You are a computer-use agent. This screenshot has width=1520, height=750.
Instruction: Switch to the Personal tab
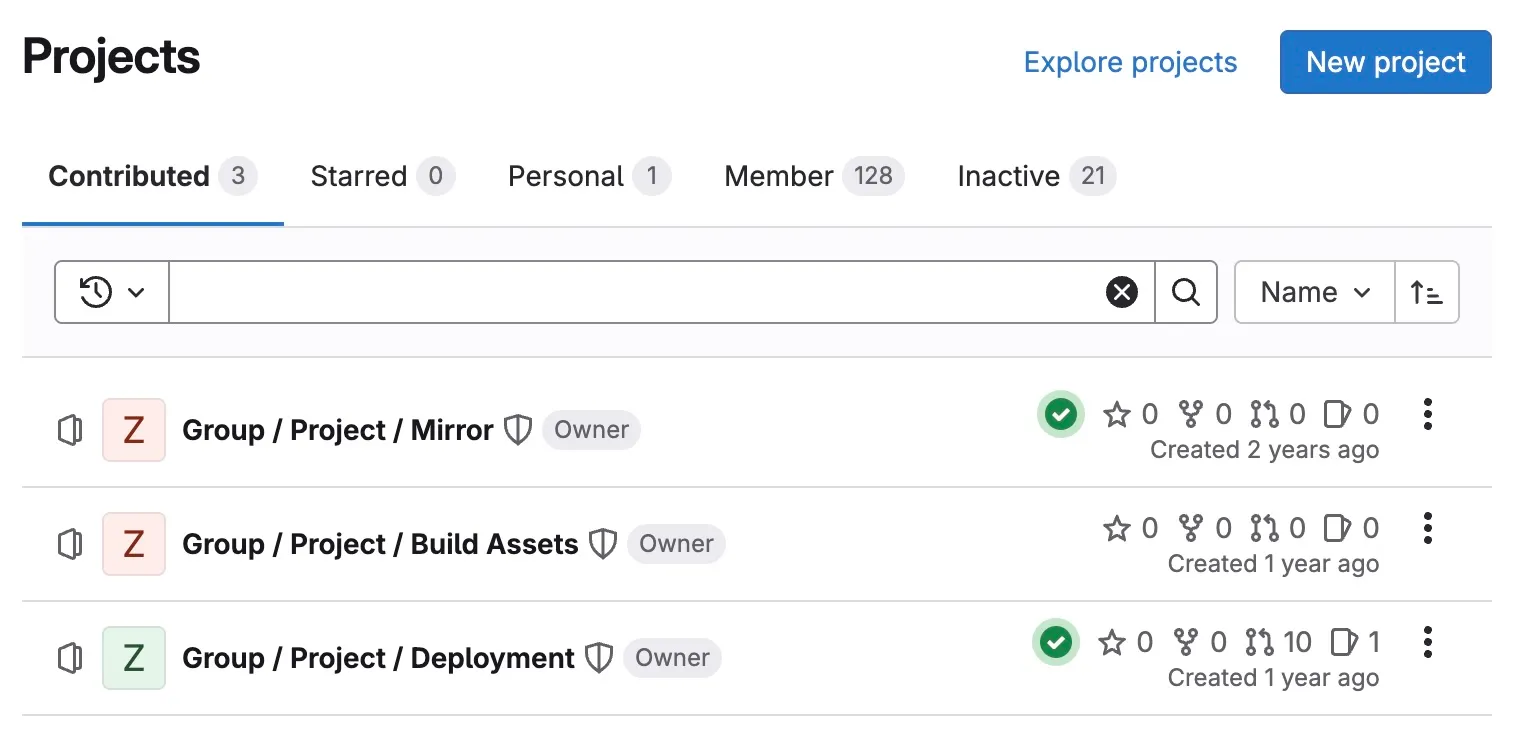(589, 177)
